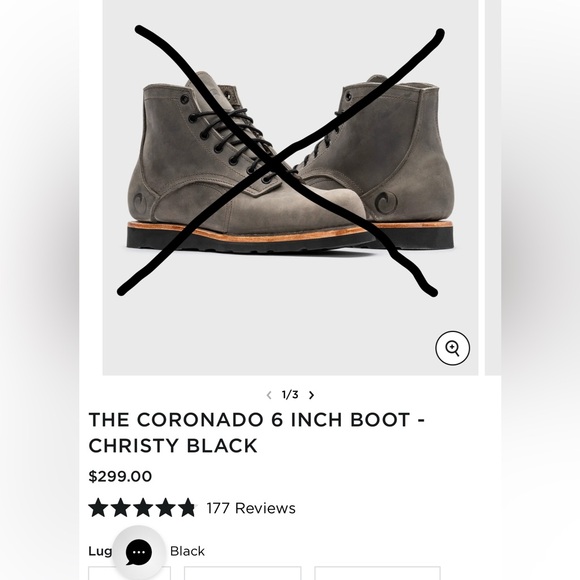The image size is (580, 580).
Task: Click the fifth rating star
Action: pos(188,508)
